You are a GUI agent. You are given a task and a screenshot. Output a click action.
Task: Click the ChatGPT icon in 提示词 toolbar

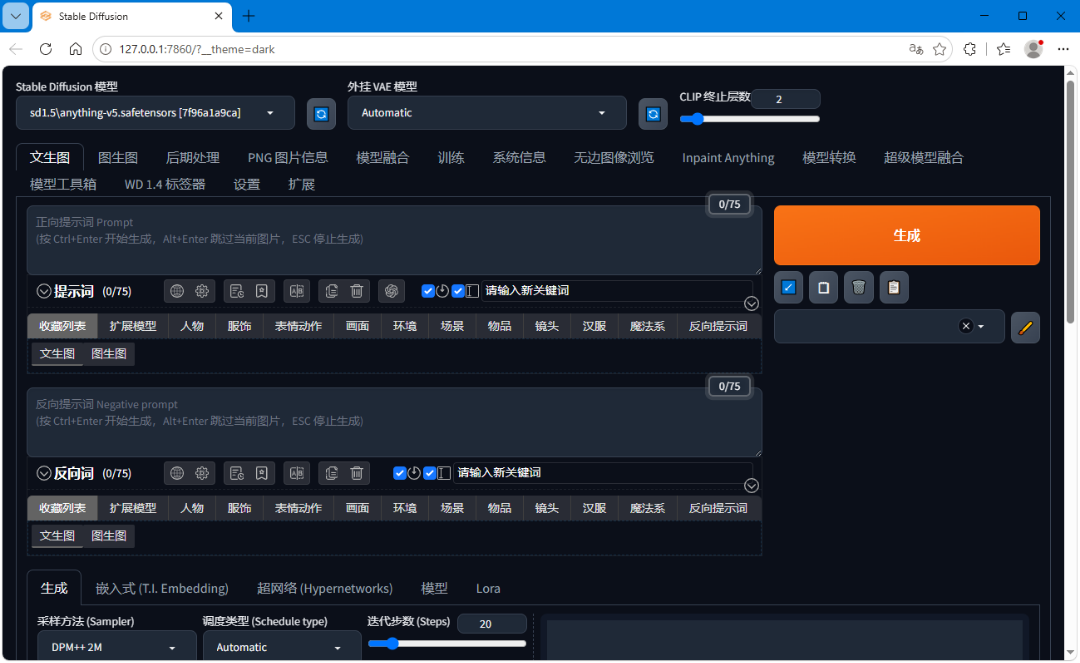[x=392, y=291]
